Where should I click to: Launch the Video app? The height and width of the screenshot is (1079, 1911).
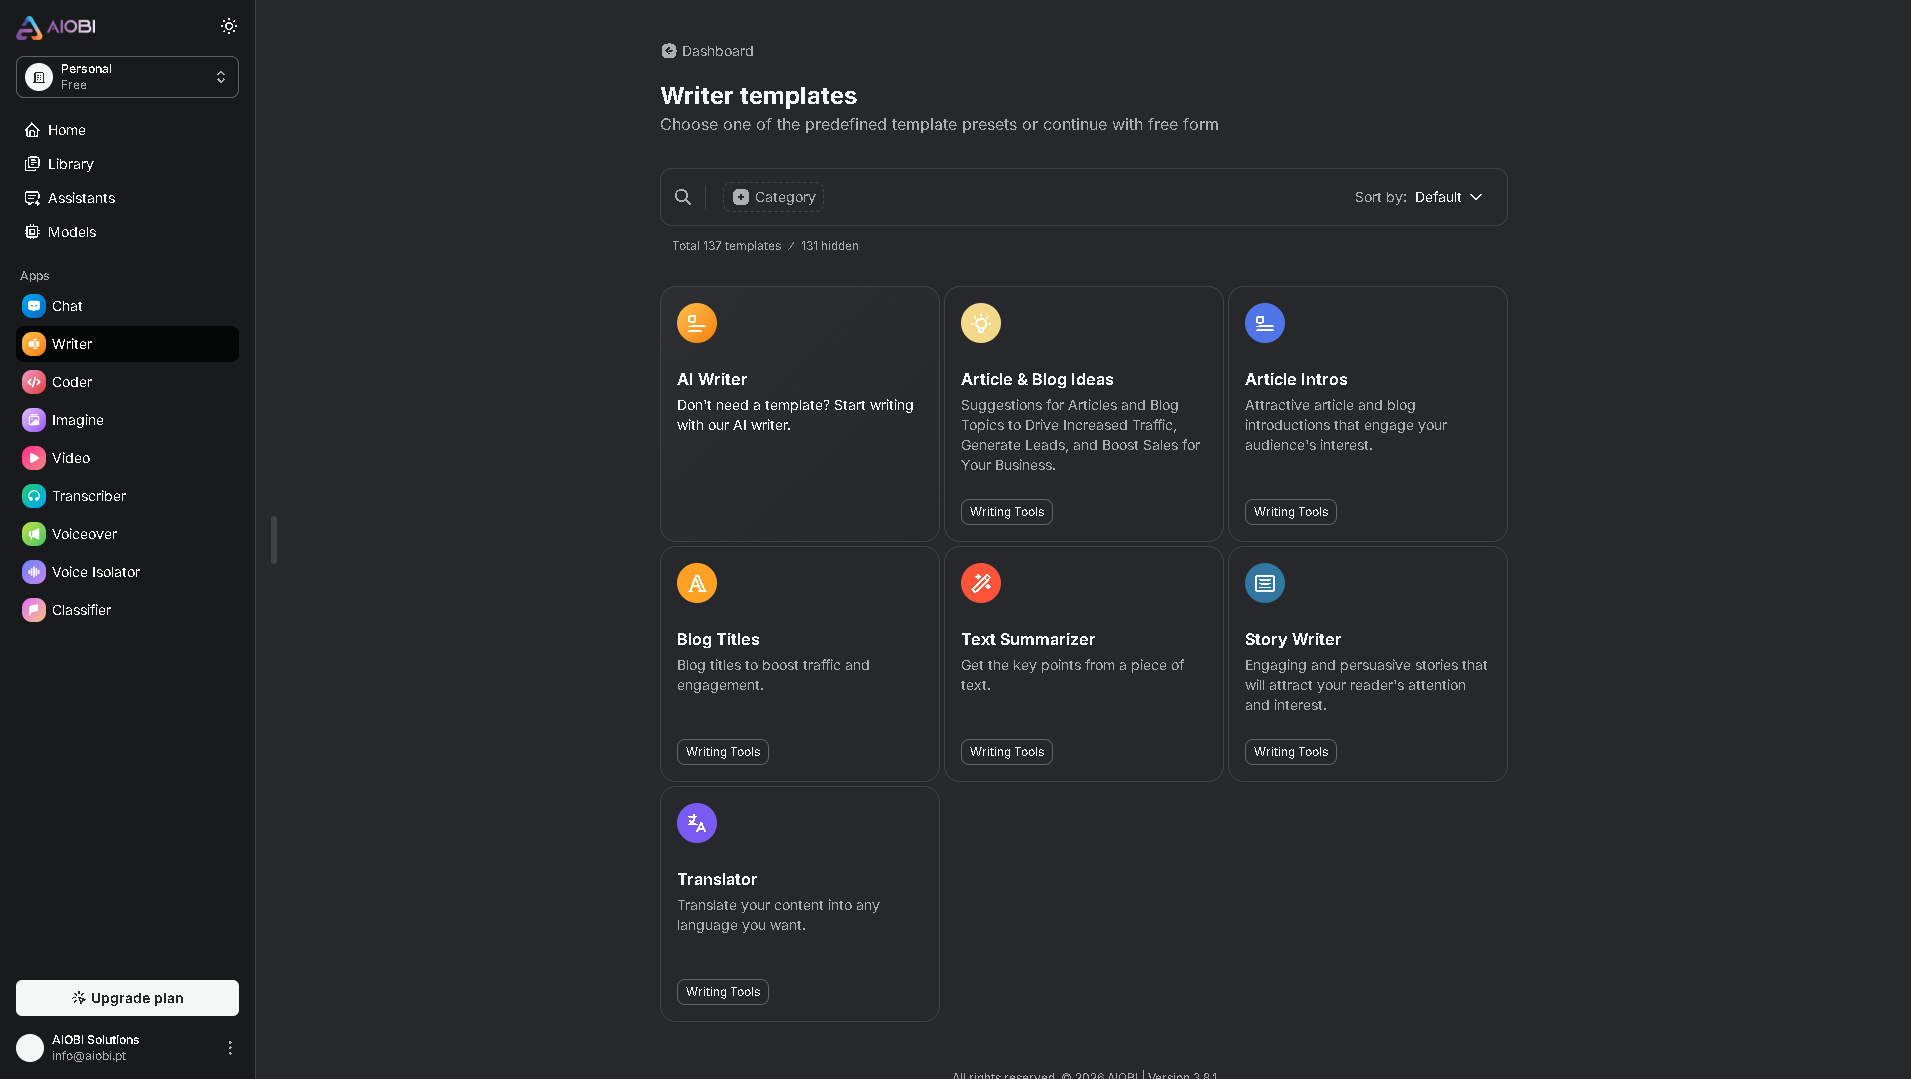click(x=67, y=458)
